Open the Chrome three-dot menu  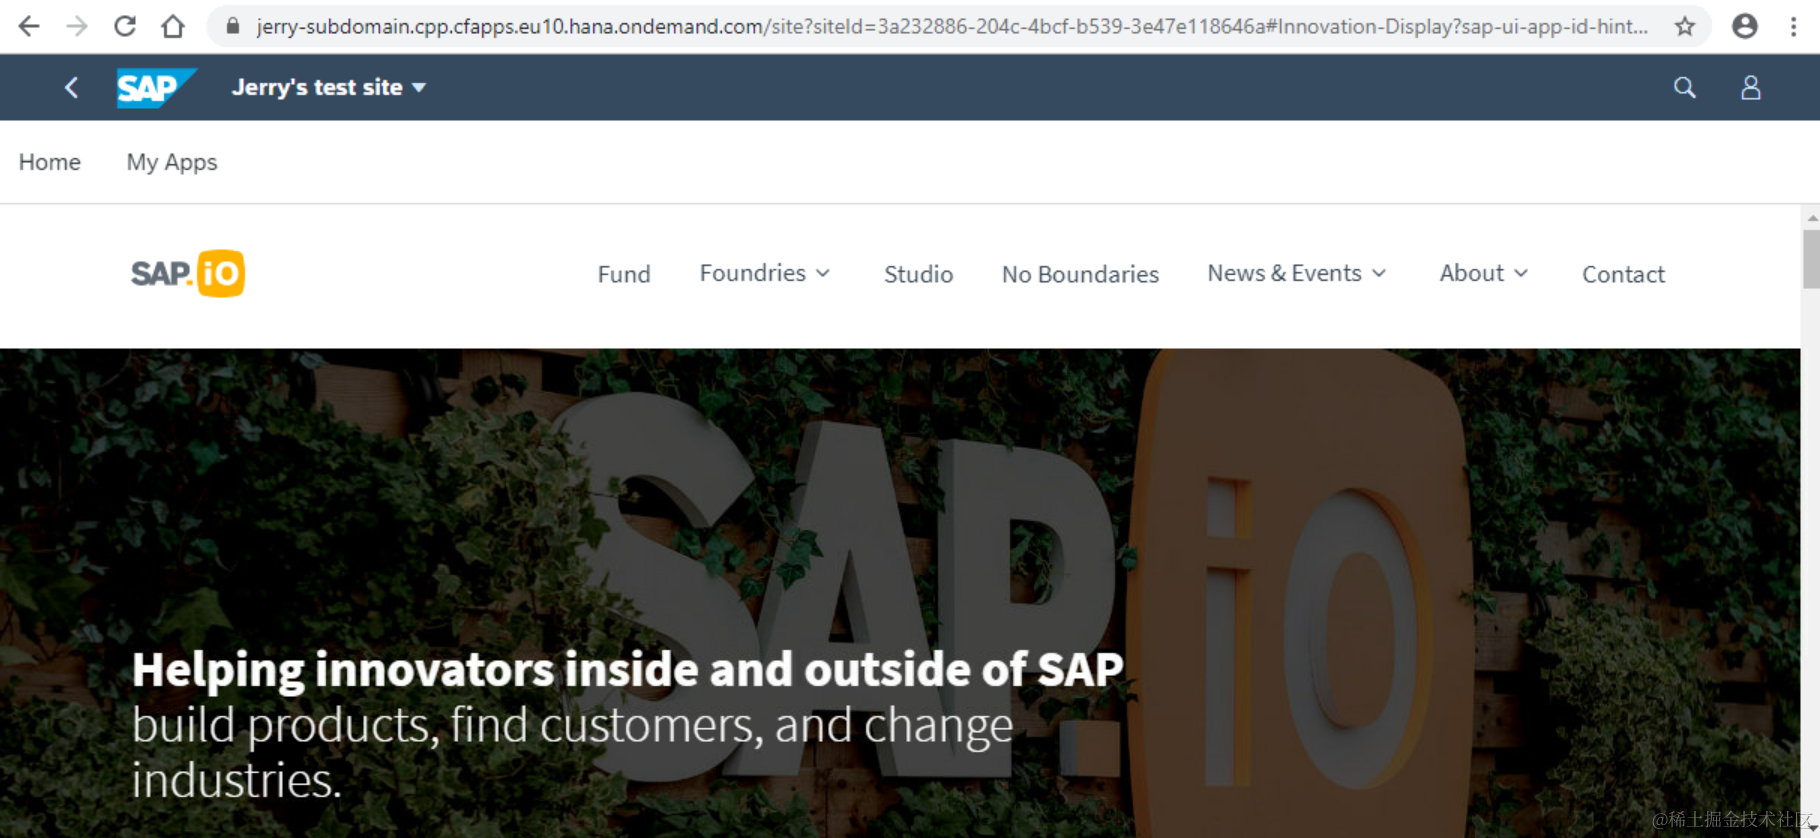pyautogui.click(x=1793, y=26)
